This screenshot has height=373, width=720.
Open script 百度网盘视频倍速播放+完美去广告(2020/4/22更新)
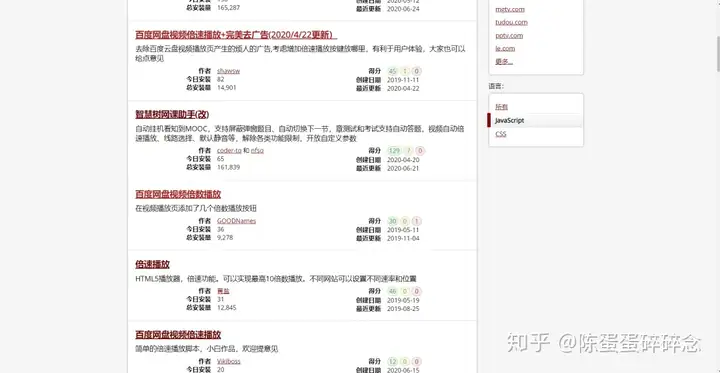236,35
